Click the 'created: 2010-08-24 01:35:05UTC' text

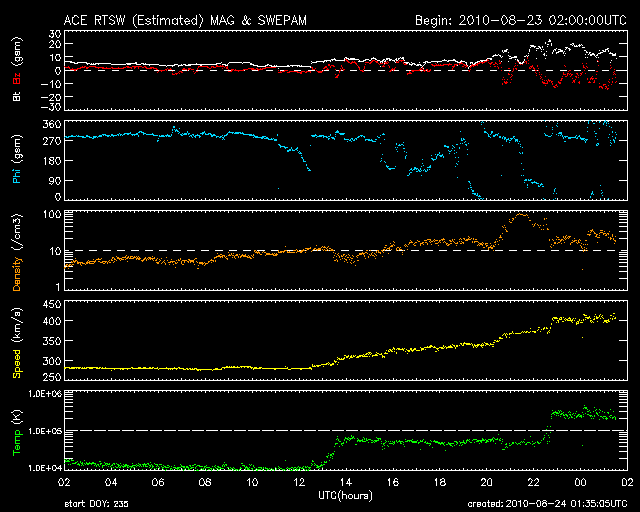click(547, 504)
